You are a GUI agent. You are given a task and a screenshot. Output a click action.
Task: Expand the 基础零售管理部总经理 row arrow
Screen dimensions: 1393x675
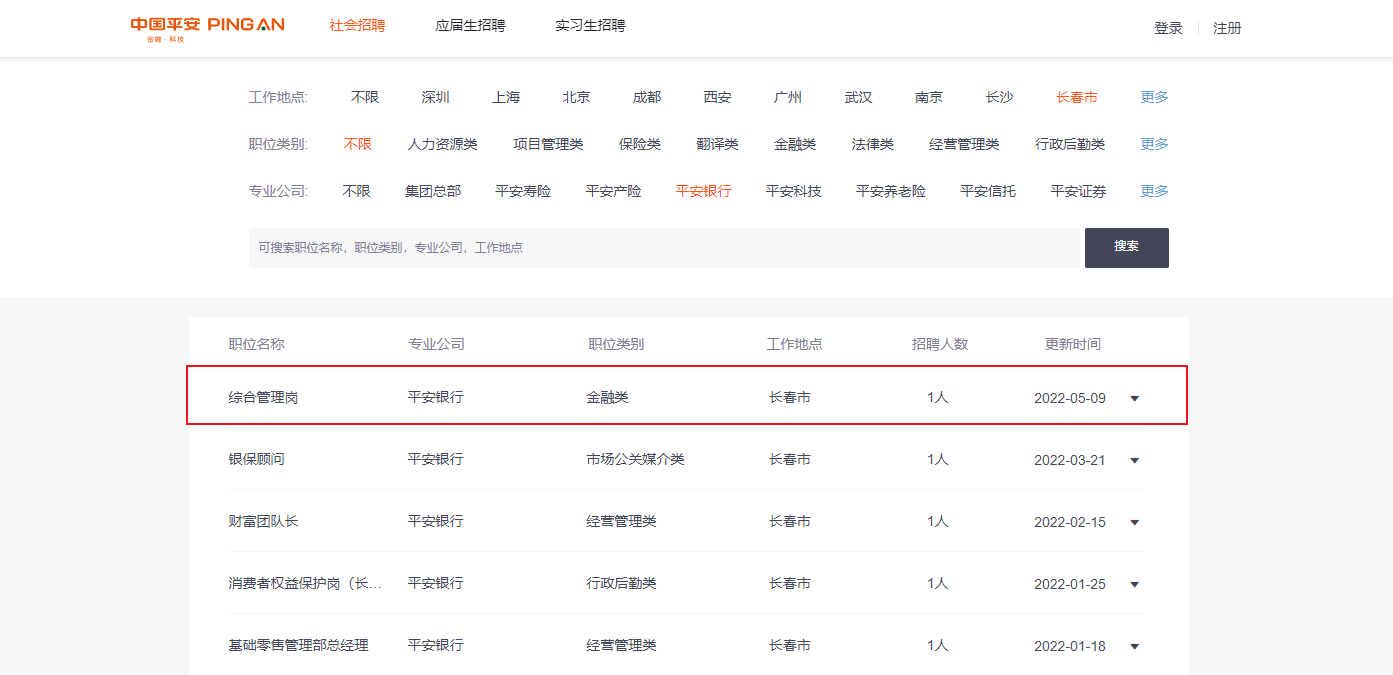[1134, 647]
